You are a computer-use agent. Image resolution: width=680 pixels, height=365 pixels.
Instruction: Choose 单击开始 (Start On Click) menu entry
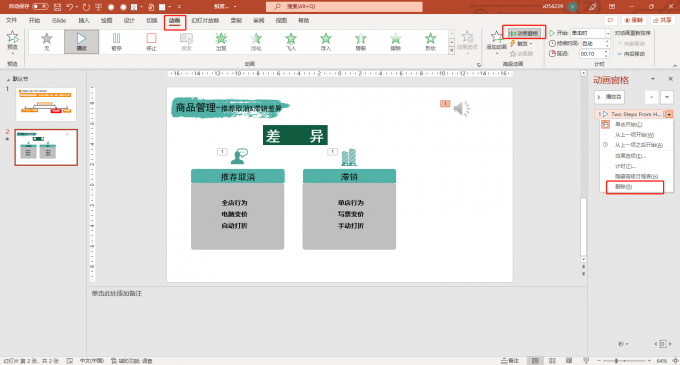coord(636,124)
